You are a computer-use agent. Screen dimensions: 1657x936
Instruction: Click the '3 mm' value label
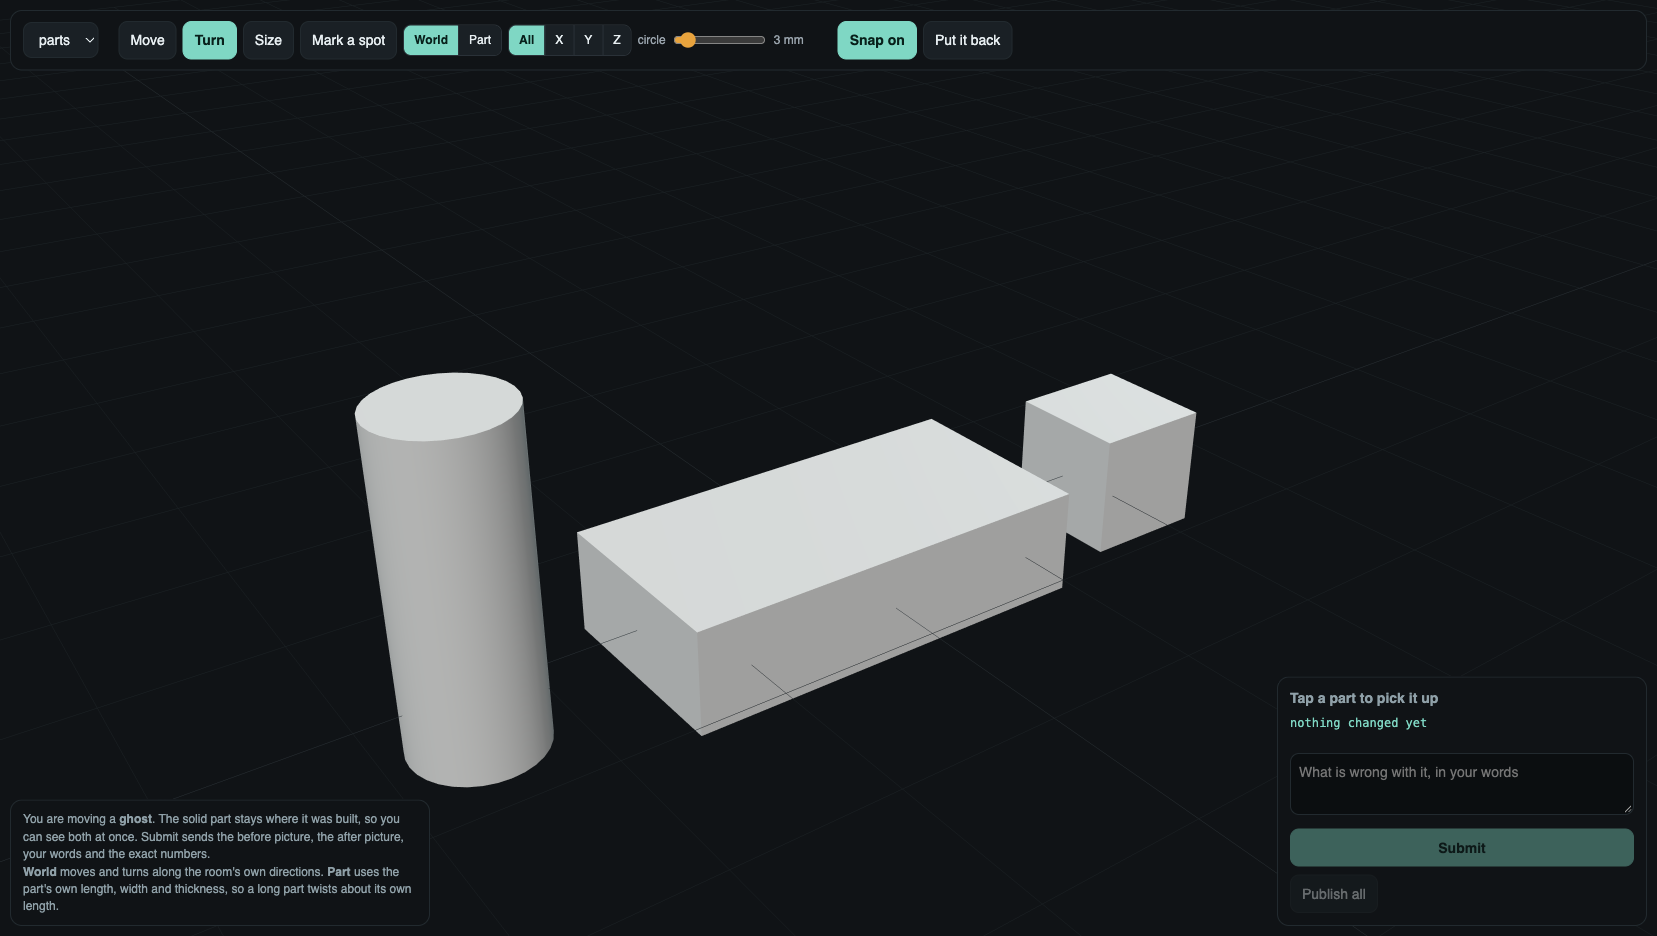[788, 40]
